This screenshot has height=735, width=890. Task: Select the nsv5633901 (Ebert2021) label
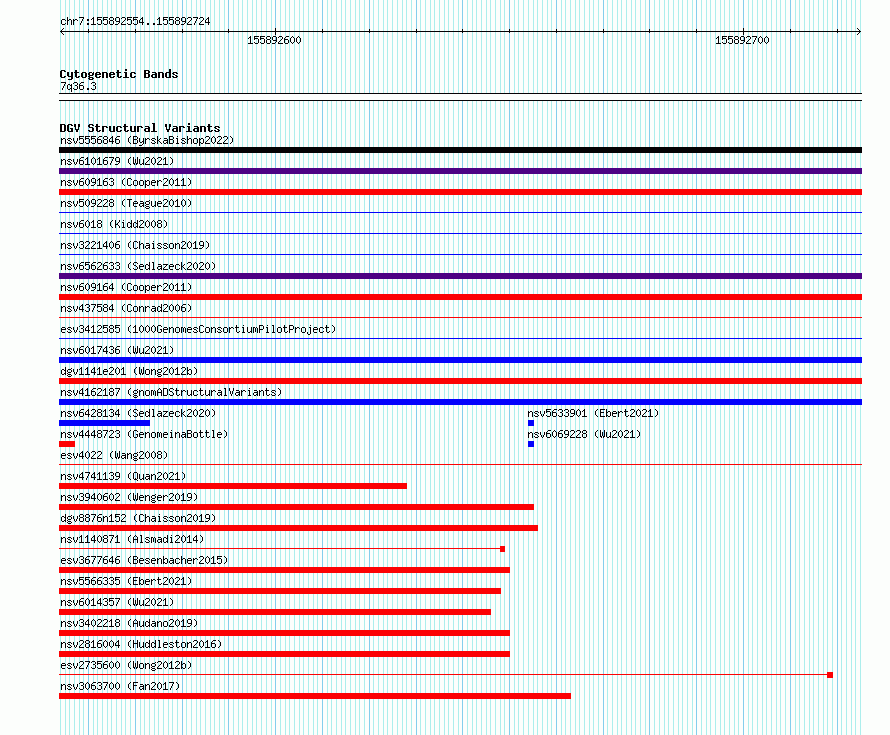coord(593,413)
